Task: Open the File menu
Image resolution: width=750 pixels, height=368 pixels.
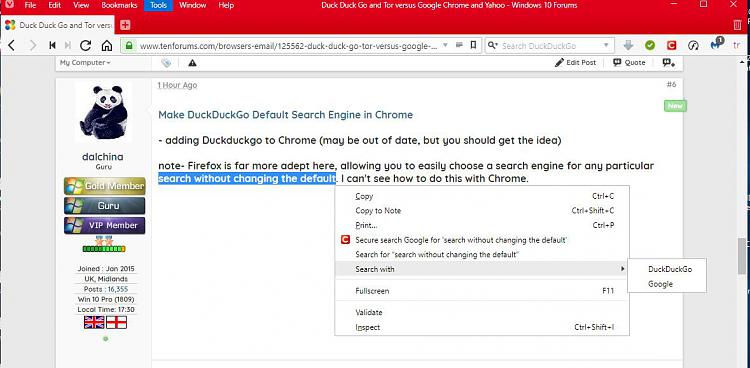Action: [x=30, y=5]
